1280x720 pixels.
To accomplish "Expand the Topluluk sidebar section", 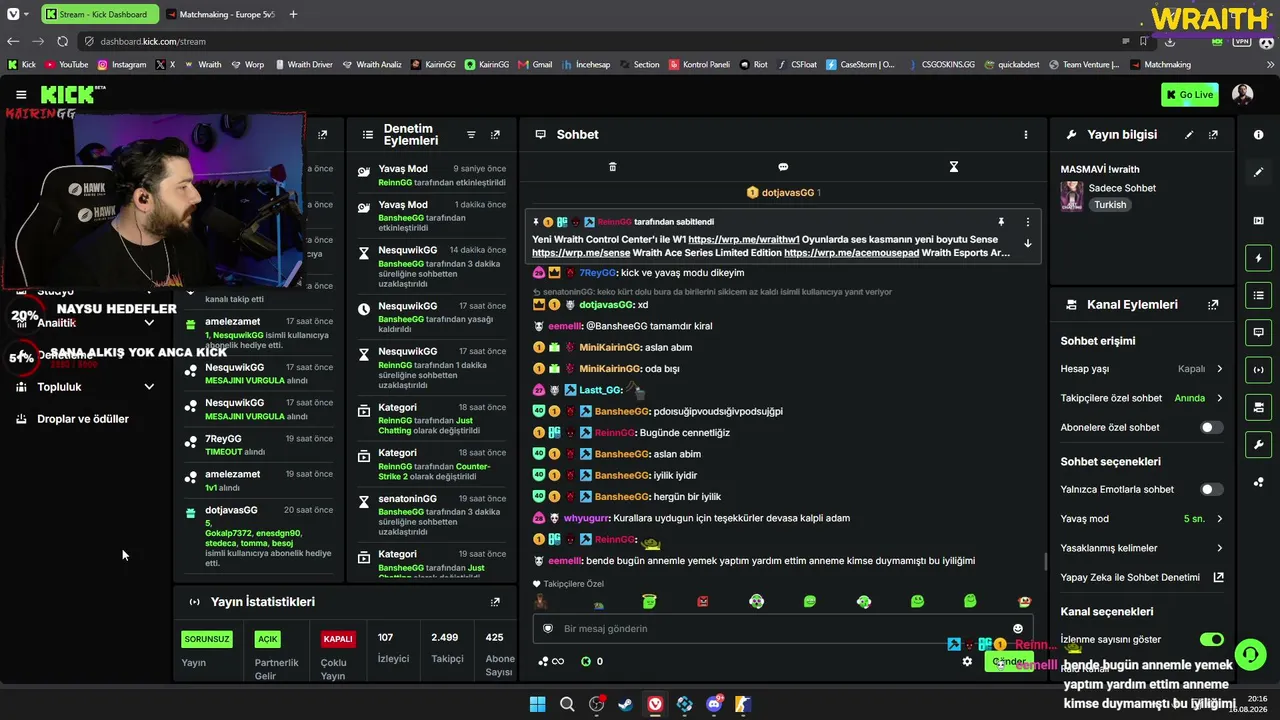I will (149, 387).
